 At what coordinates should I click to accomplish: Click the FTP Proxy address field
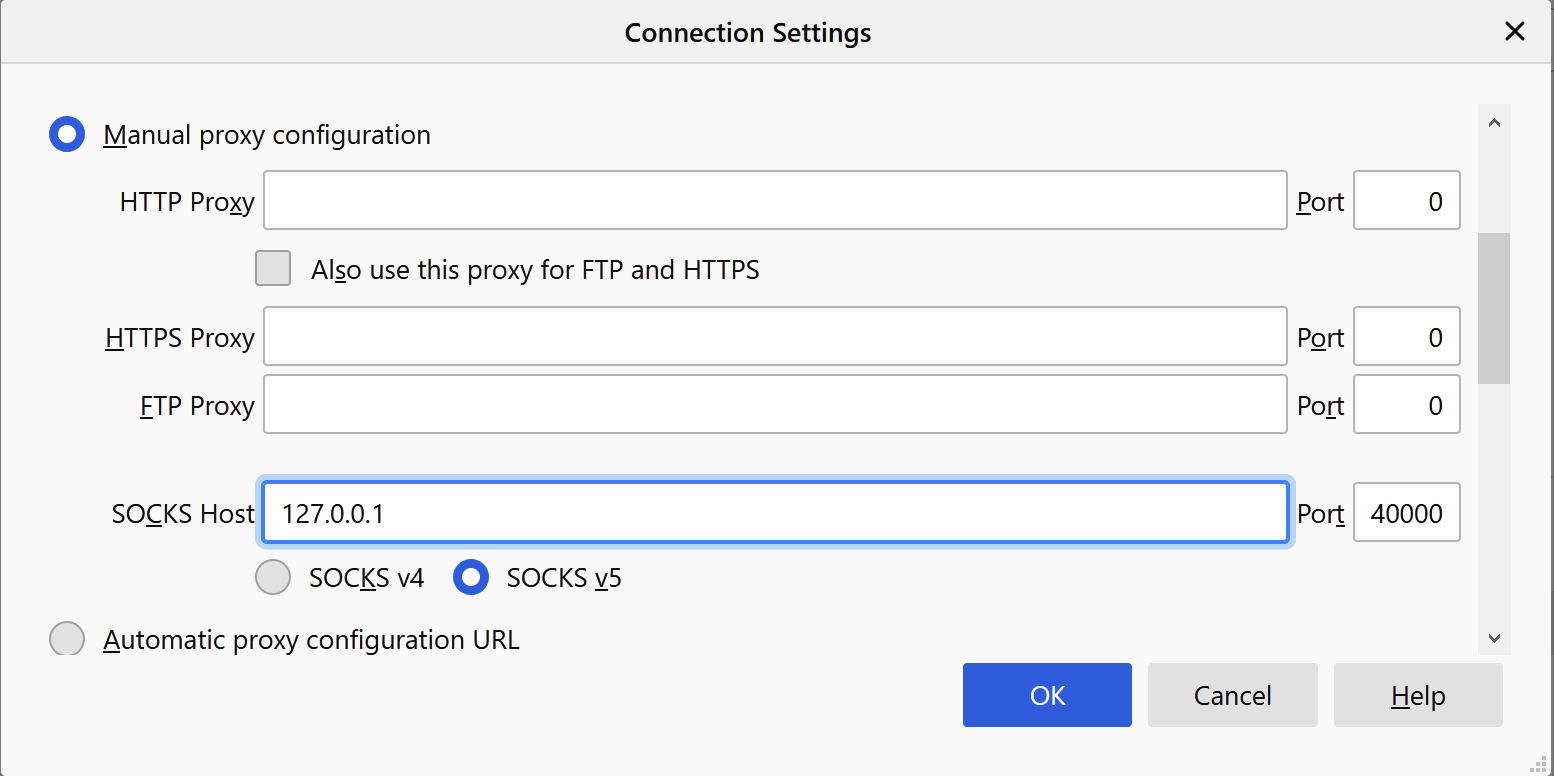coord(774,405)
